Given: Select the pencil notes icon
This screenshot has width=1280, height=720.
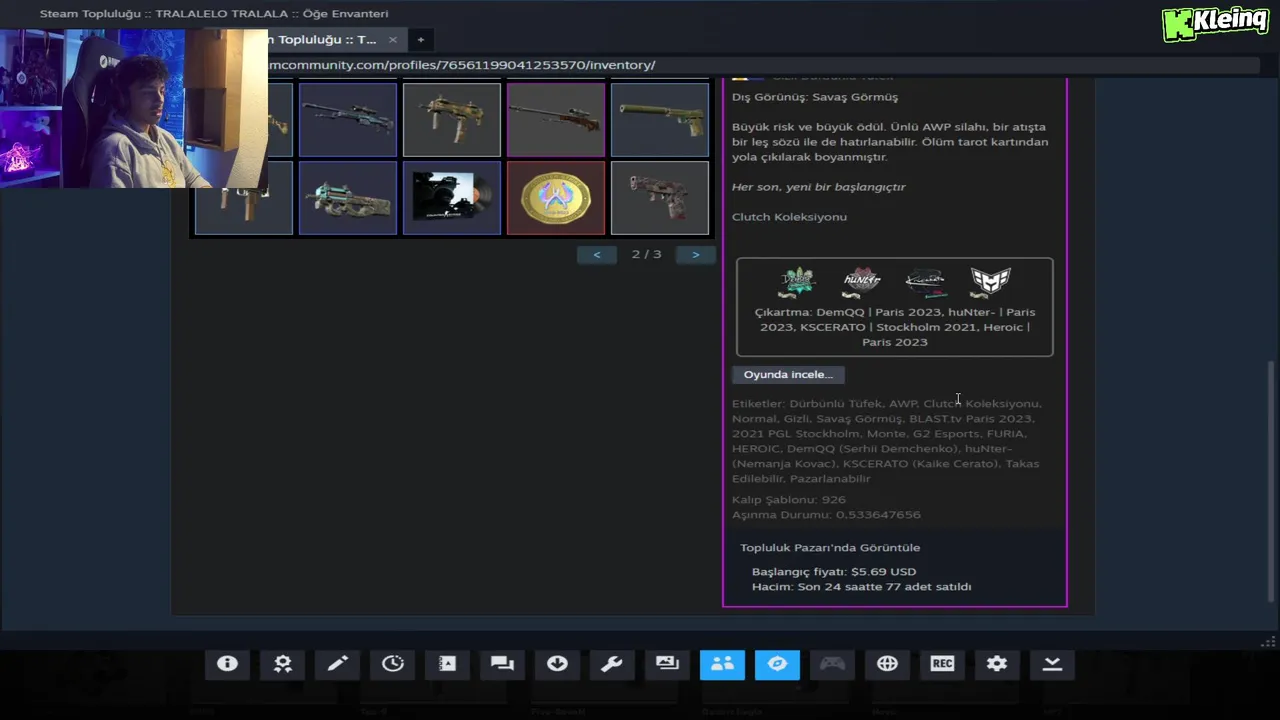Looking at the screenshot, I should tap(338, 664).
